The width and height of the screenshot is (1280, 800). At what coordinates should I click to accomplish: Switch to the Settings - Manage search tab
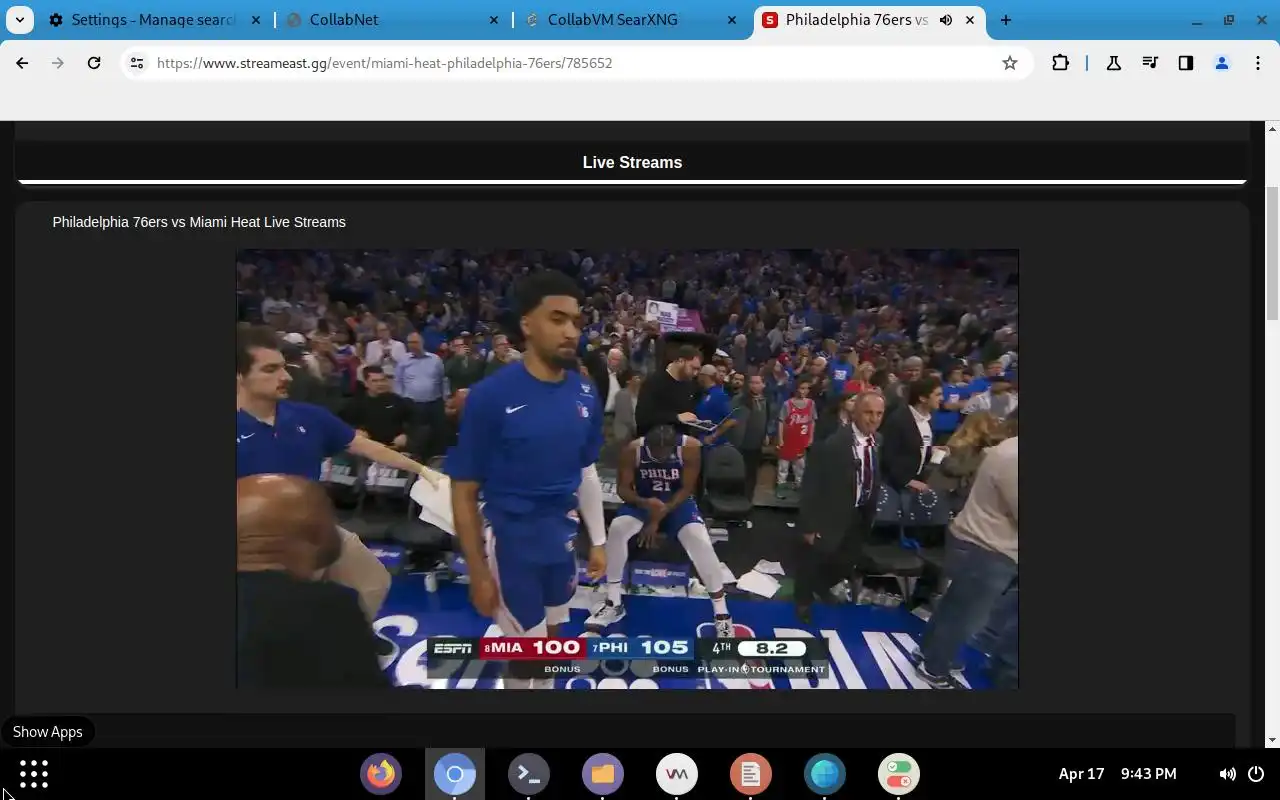point(153,20)
